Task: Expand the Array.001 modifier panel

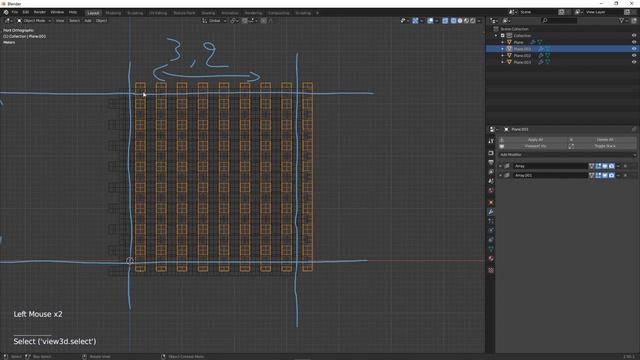Action: coord(500,175)
